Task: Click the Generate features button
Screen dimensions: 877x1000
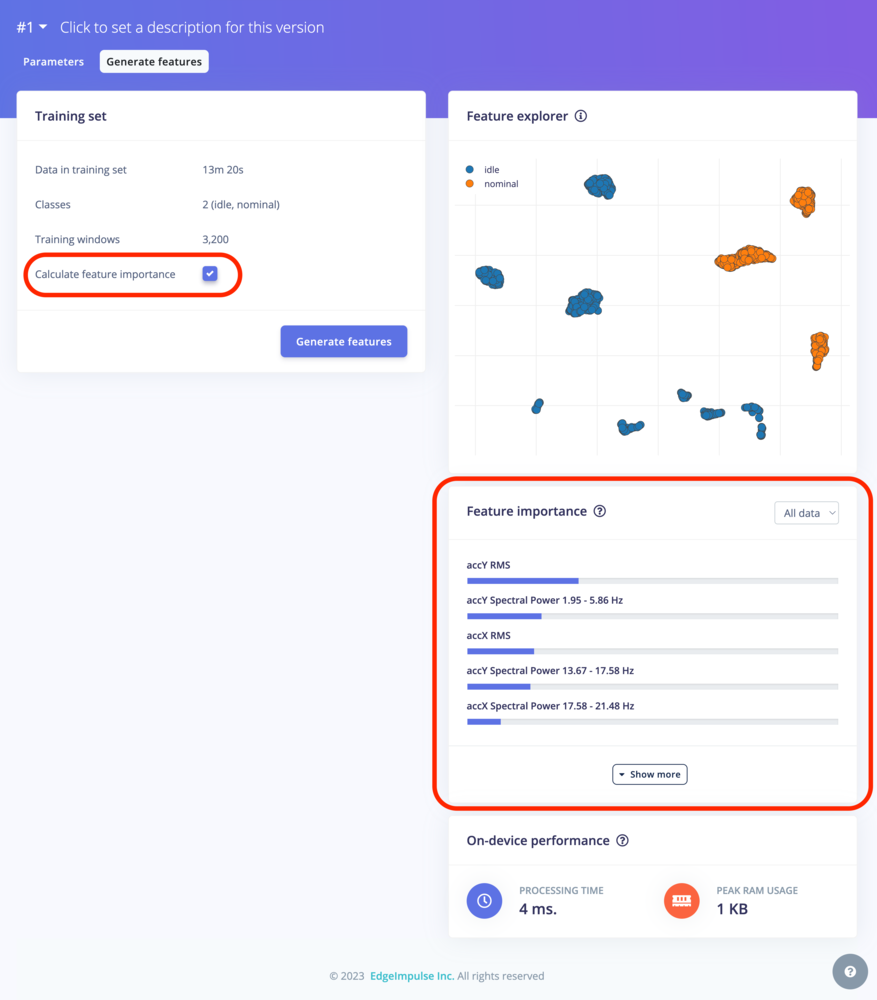Action: (344, 341)
